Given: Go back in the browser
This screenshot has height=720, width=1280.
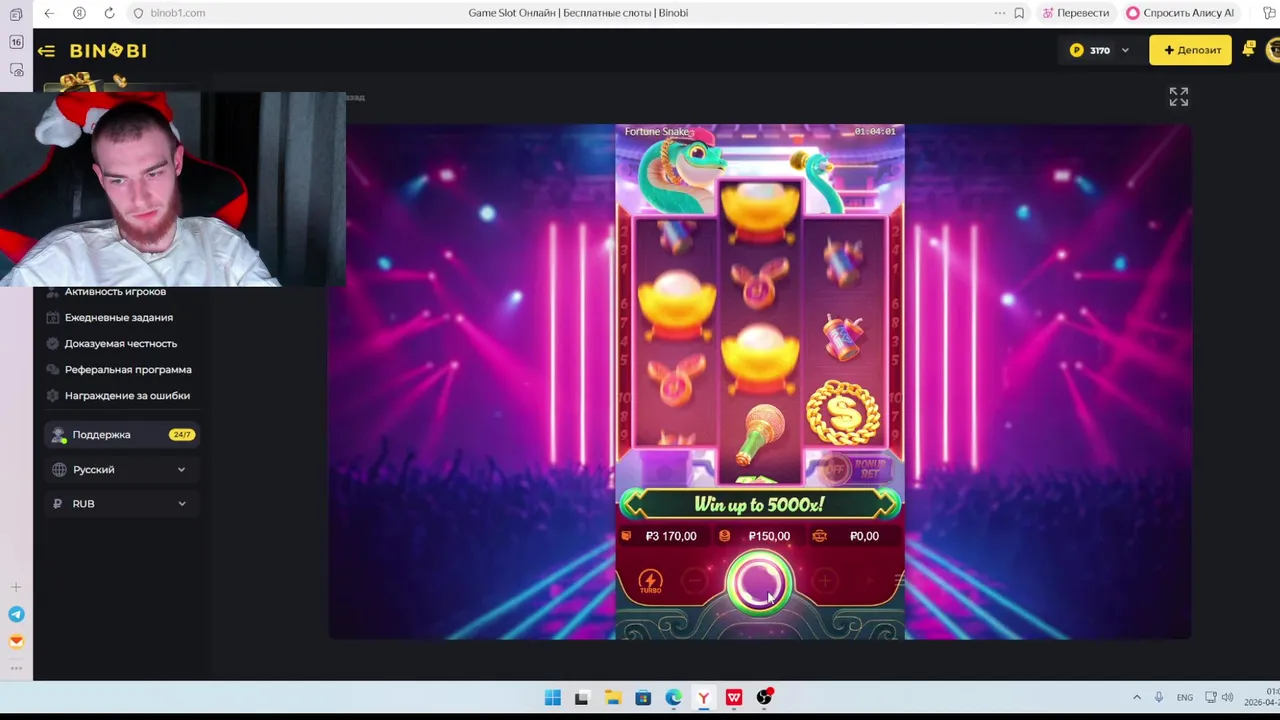Looking at the screenshot, I should pos(49,13).
